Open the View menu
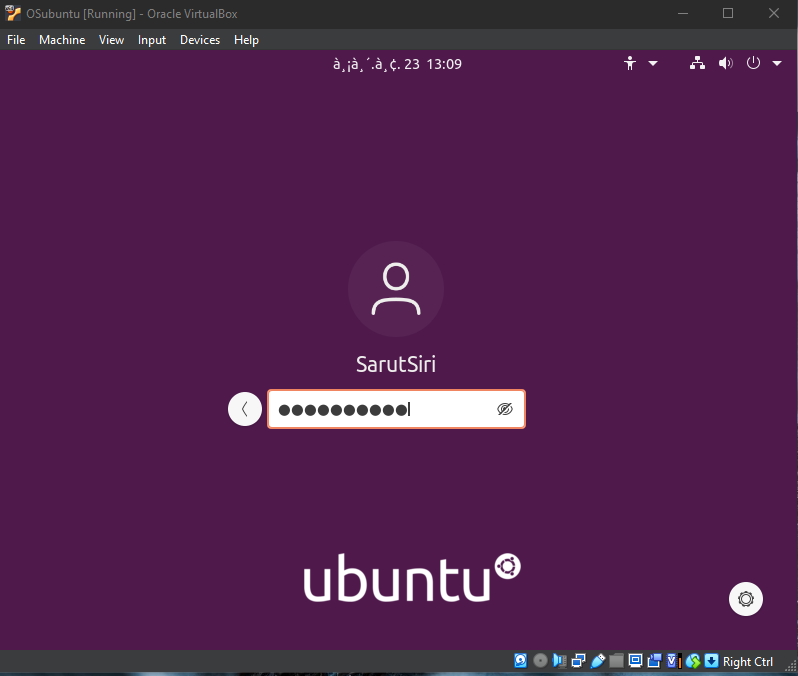The image size is (798, 676). (111, 40)
